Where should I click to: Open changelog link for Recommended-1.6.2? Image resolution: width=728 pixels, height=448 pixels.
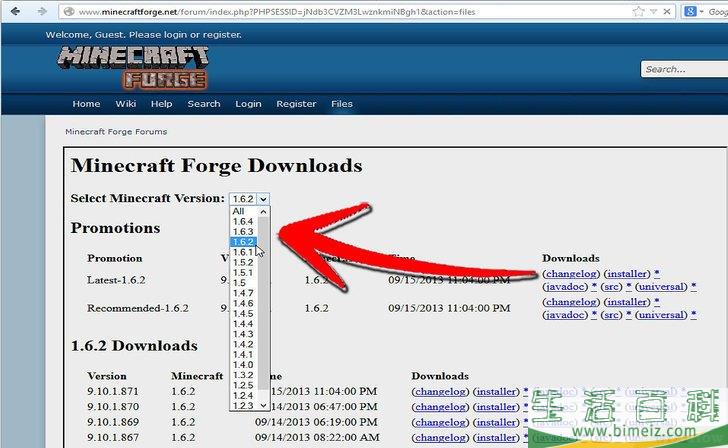point(571,302)
